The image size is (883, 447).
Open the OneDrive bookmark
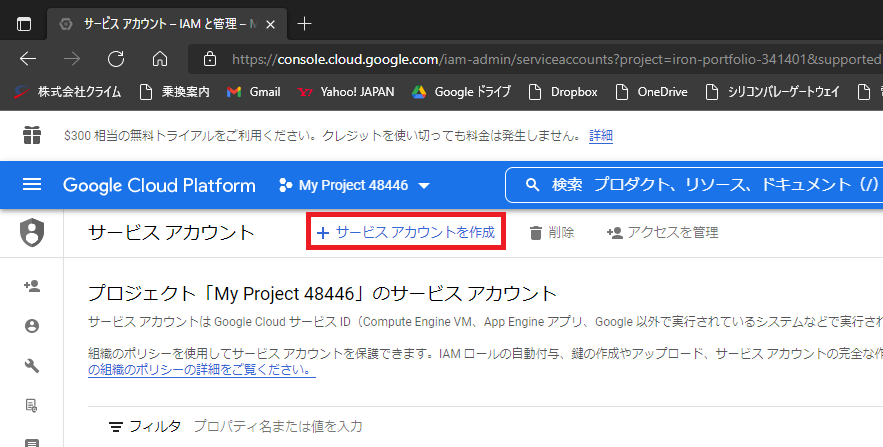pos(652,92)
